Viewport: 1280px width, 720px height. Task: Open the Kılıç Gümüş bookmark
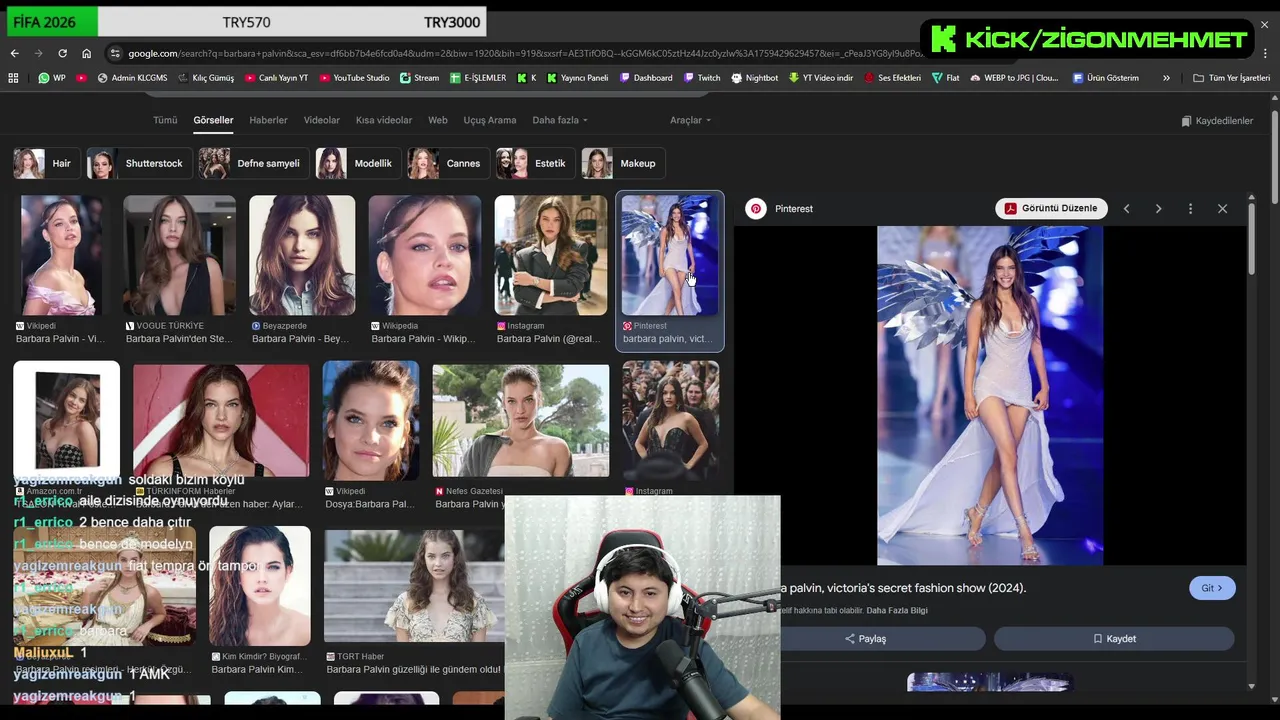(x=206, y=78)
